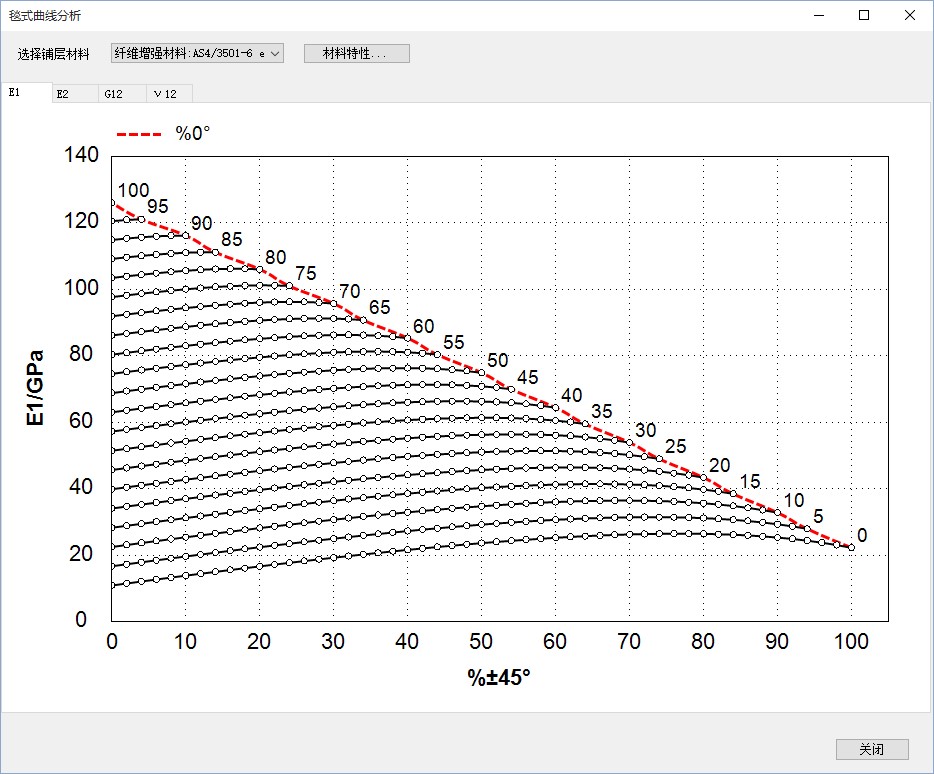Viewport: 934px width, 774px height.
Task: Click the %±45° horizontal axis title
Action: (x=499, y=677)
